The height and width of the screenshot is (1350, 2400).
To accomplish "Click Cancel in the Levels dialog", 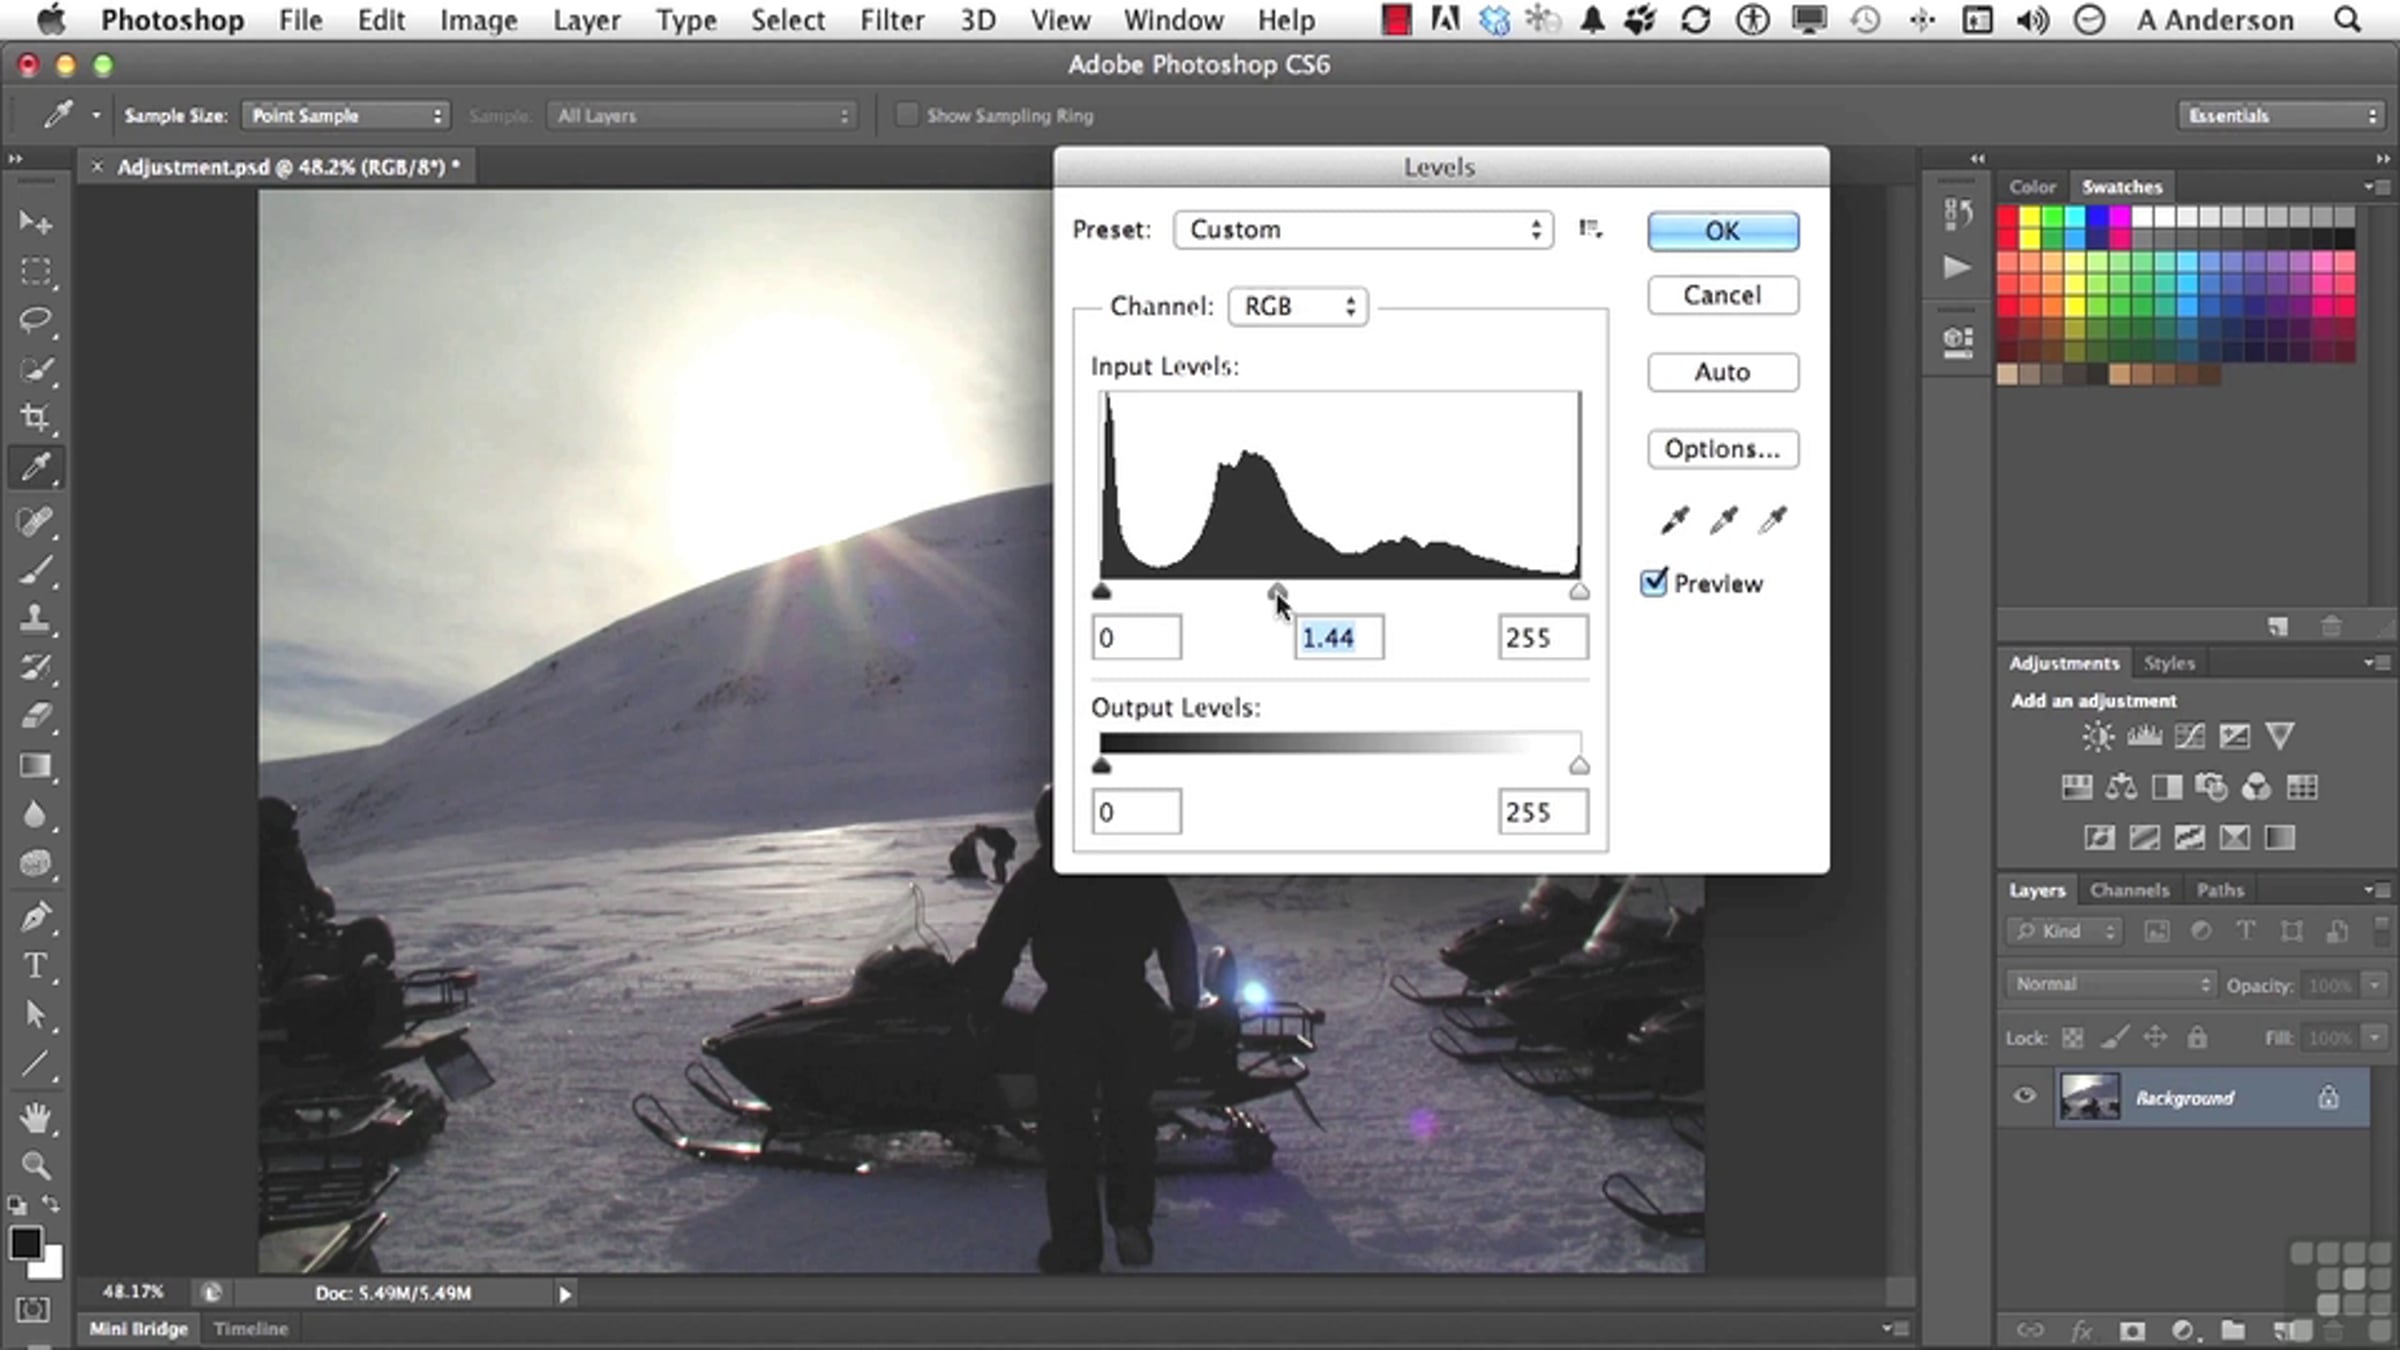I will click(x=1722, y=295).
